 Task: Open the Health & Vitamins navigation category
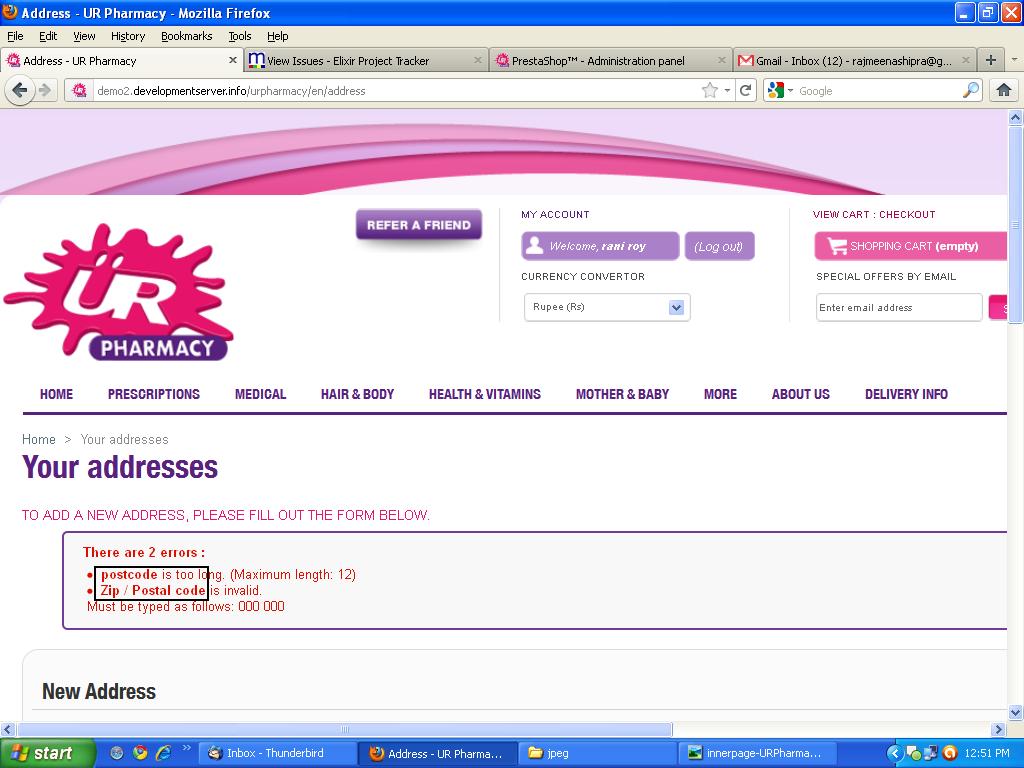pyautogui.click(x=484, y=394)
